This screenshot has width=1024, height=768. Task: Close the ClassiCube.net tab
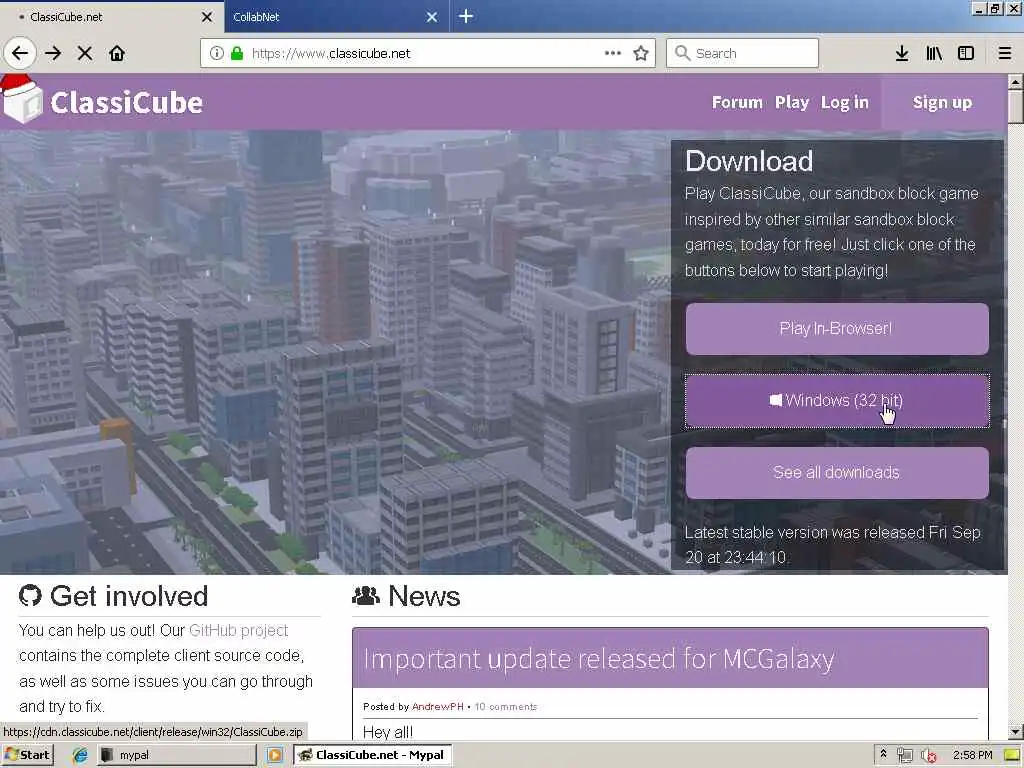(x=207, y=17)
